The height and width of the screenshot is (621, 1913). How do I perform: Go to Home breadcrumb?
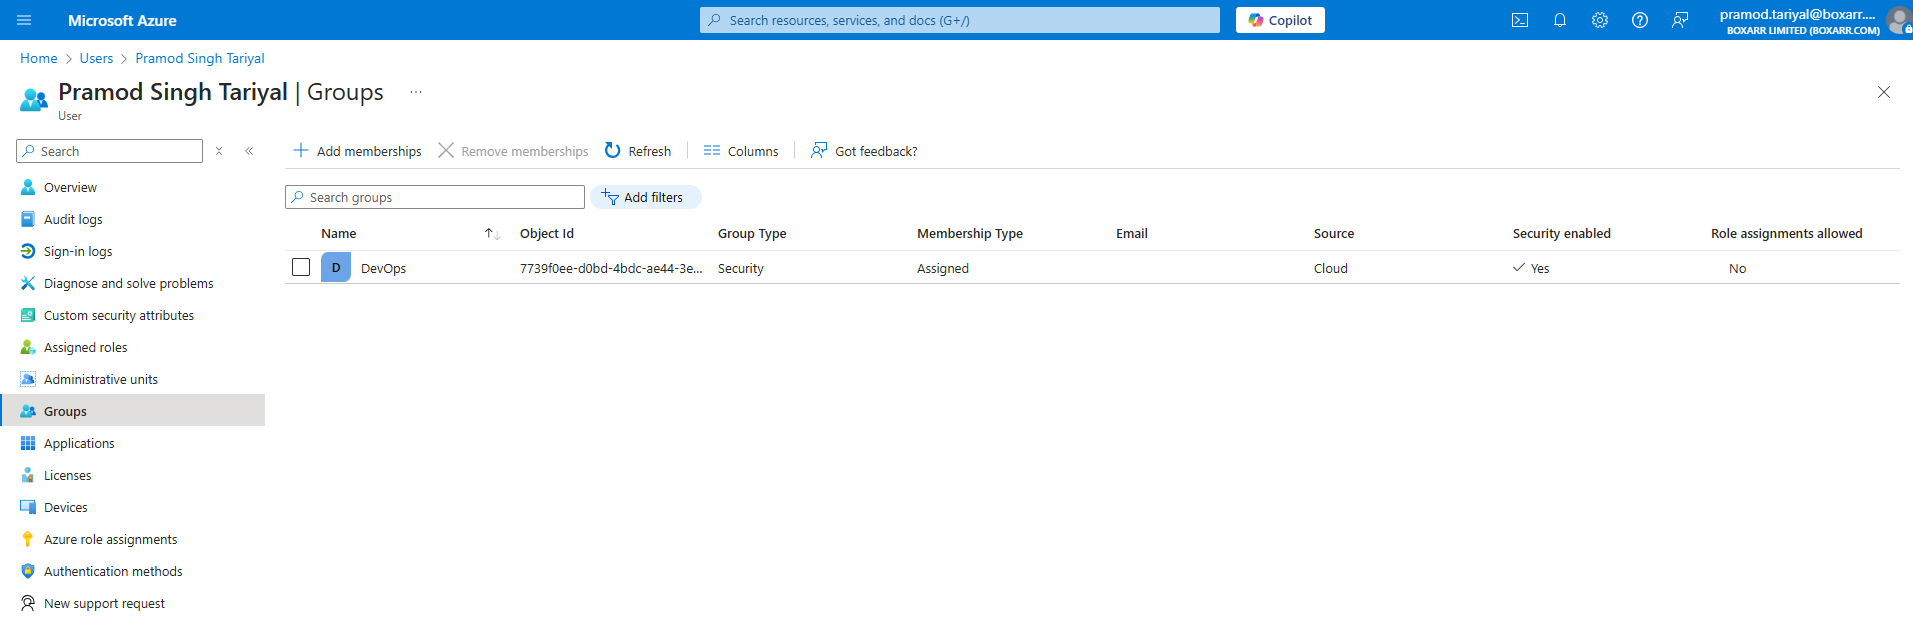click(x=39, y=58)
